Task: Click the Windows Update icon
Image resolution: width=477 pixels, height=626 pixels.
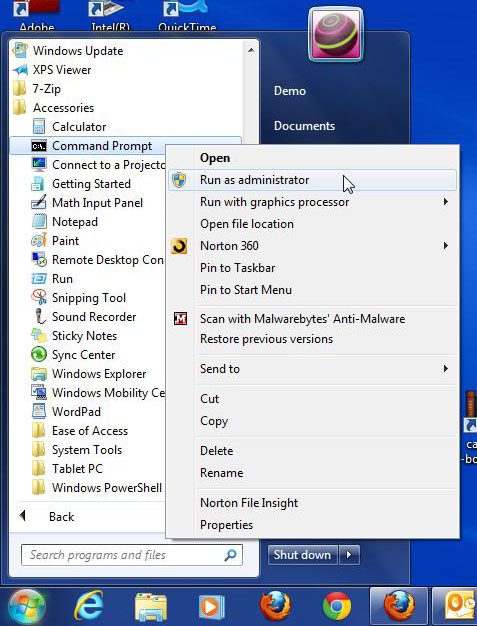Action: pyautogui.click(x=20, y=50)
